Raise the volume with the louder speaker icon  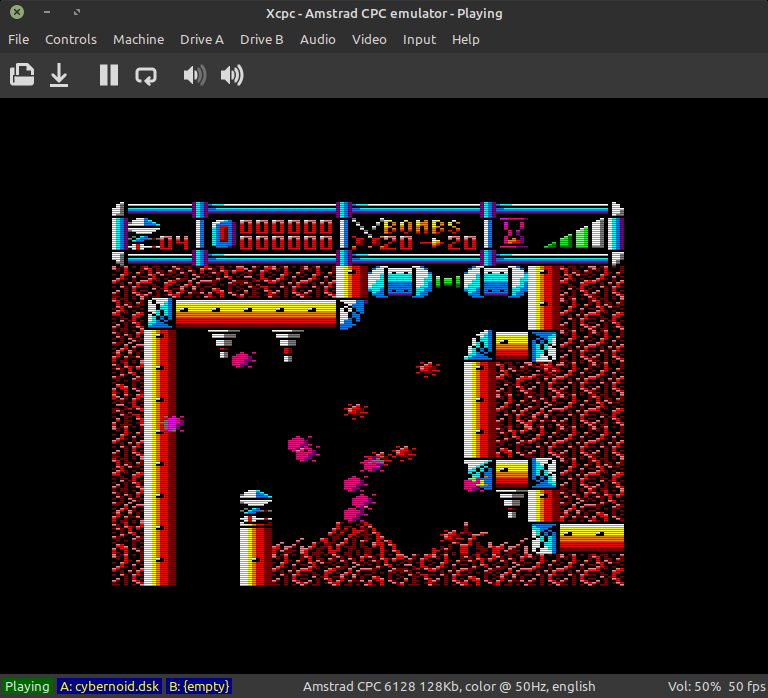point(232,75)
